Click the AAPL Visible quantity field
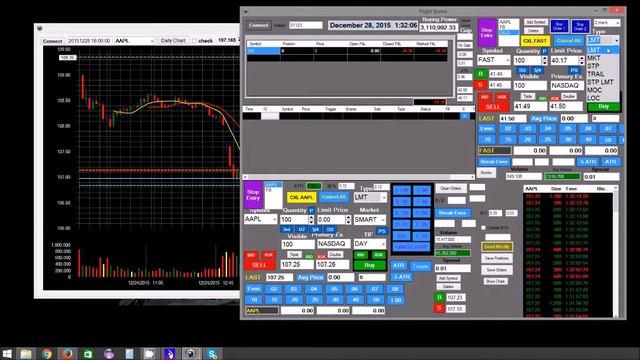The image size is (640, 360). [298, 244]
